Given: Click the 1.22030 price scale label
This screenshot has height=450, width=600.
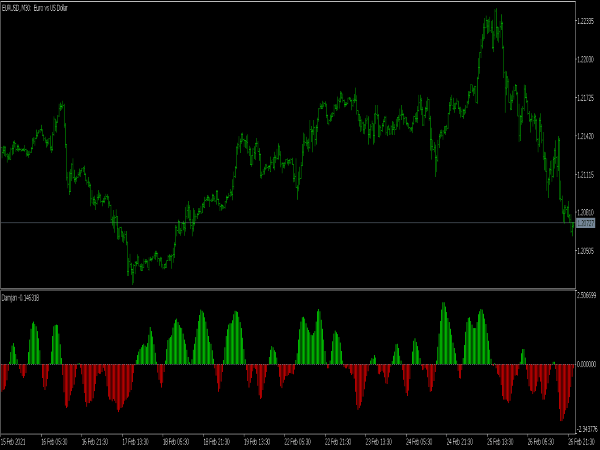Looking at the screenshot, I should (x=585, y=60).
